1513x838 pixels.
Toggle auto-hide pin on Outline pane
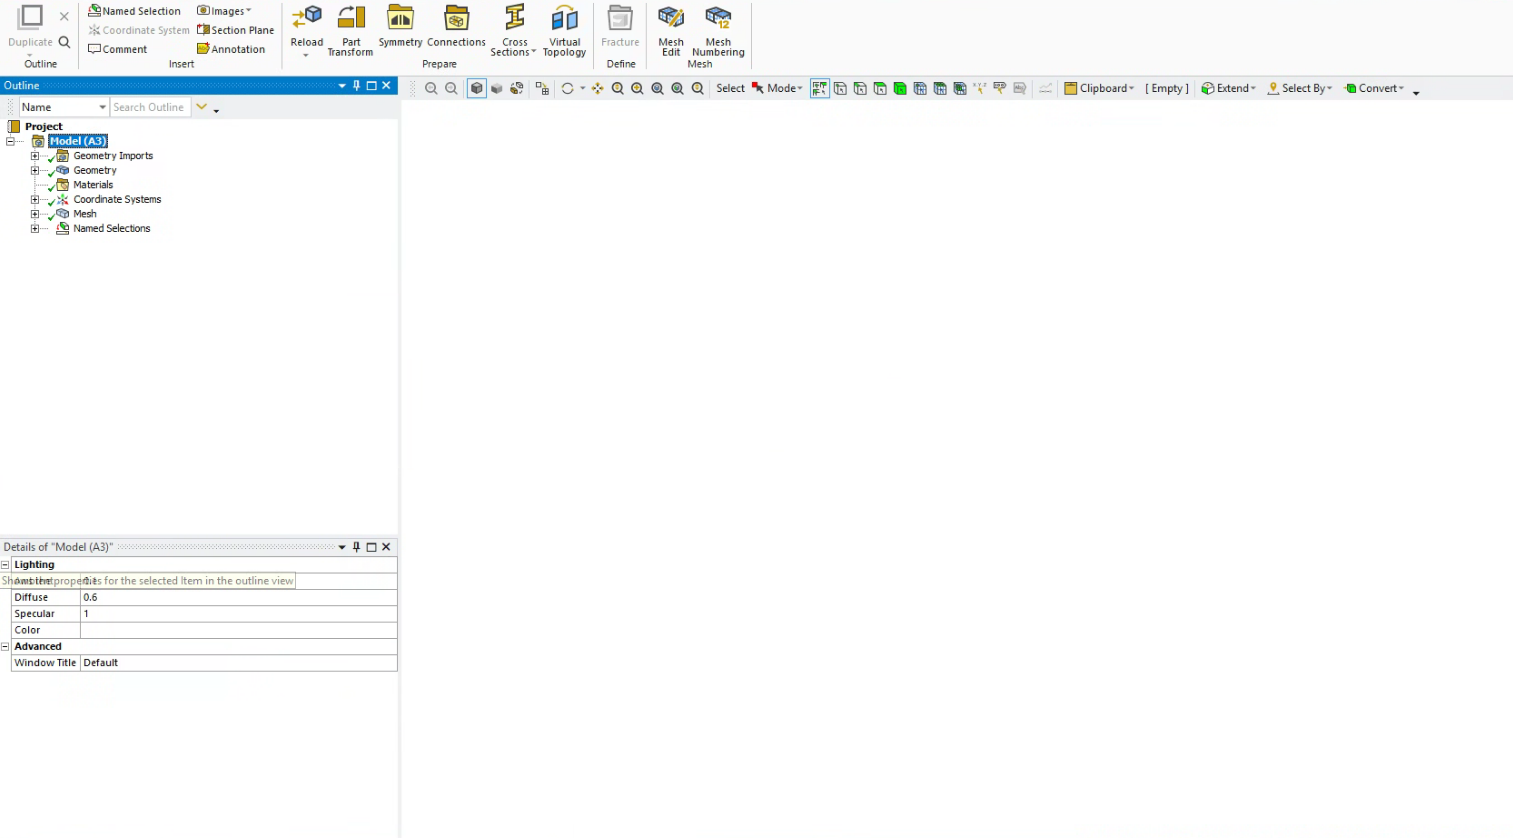pos(356,85)
